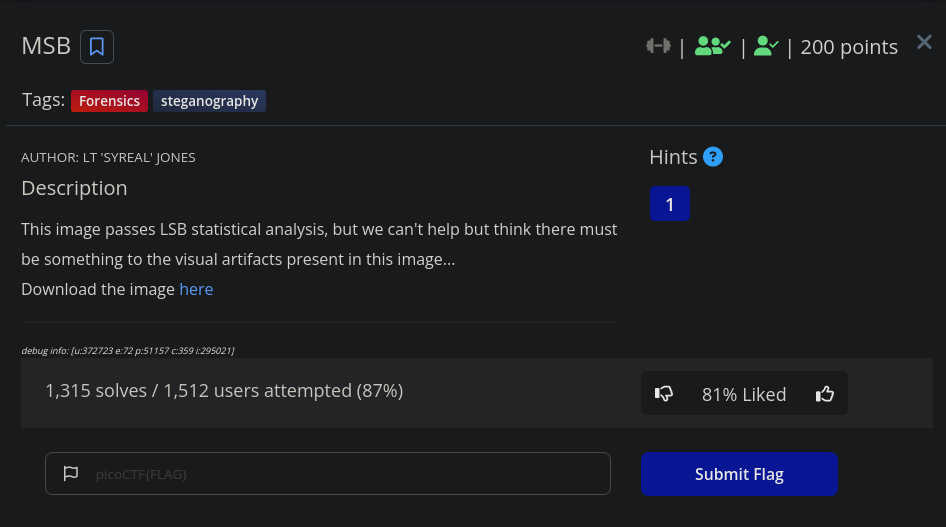This screenshot has width=946, height=527.
Task: Click the Submit Flag button
Action: click(739, 474)
